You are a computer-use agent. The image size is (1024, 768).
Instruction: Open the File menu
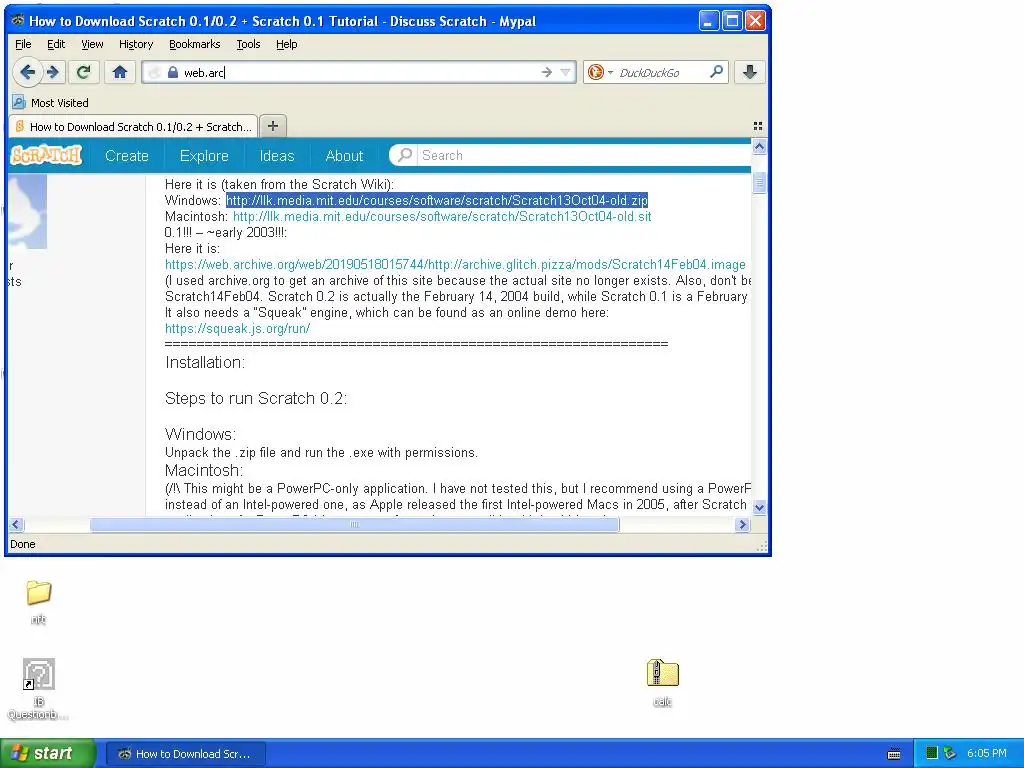click(23, 44)
